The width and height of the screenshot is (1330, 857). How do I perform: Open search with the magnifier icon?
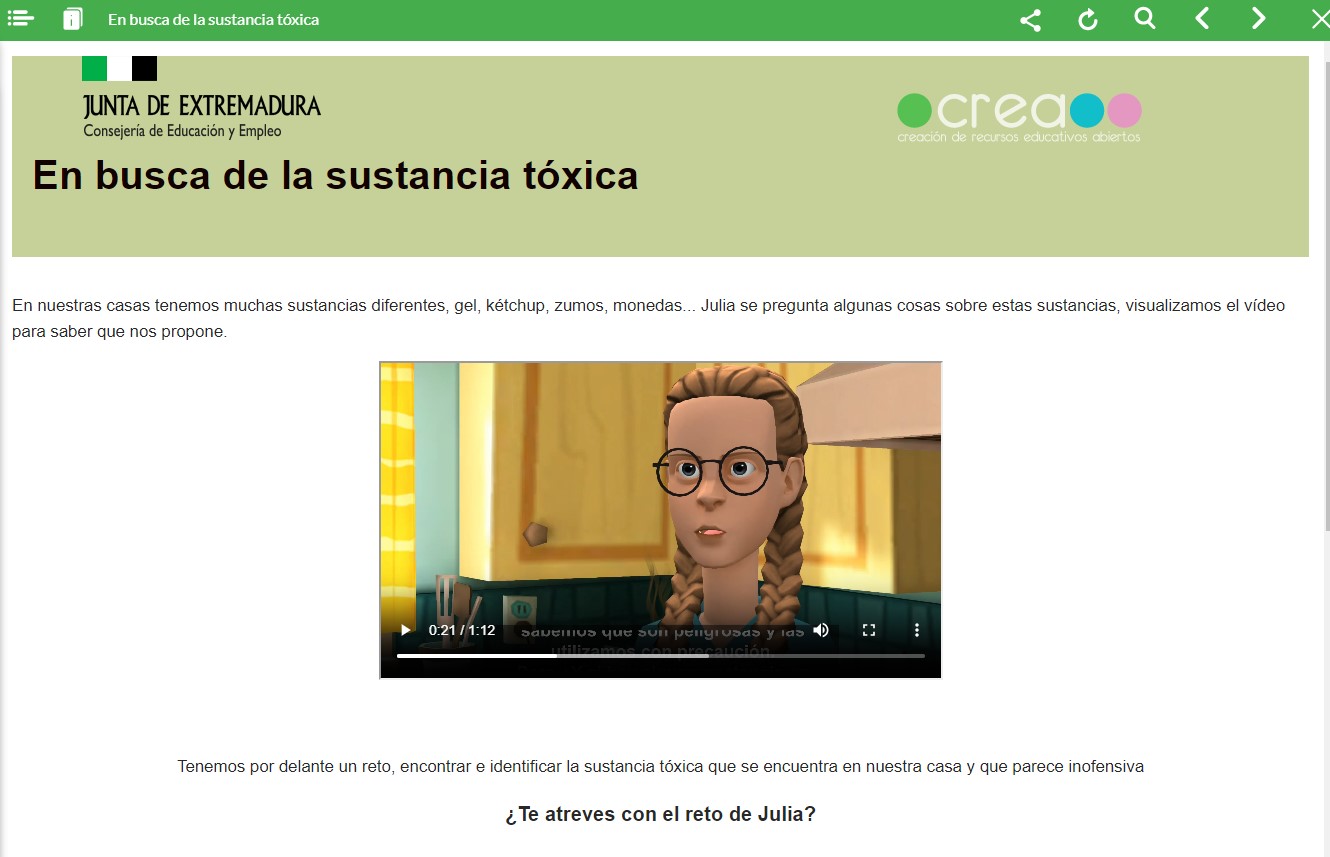tap(1145, 18)
